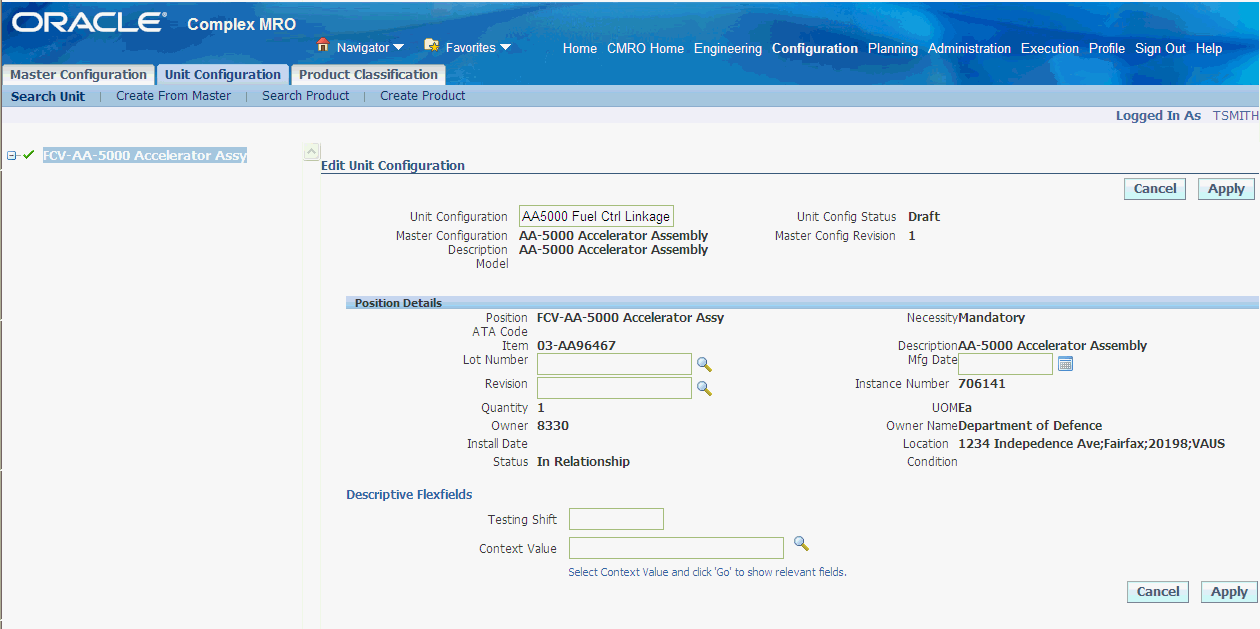
Task: Open Engineering menu link
Action: tap(728, 48)
